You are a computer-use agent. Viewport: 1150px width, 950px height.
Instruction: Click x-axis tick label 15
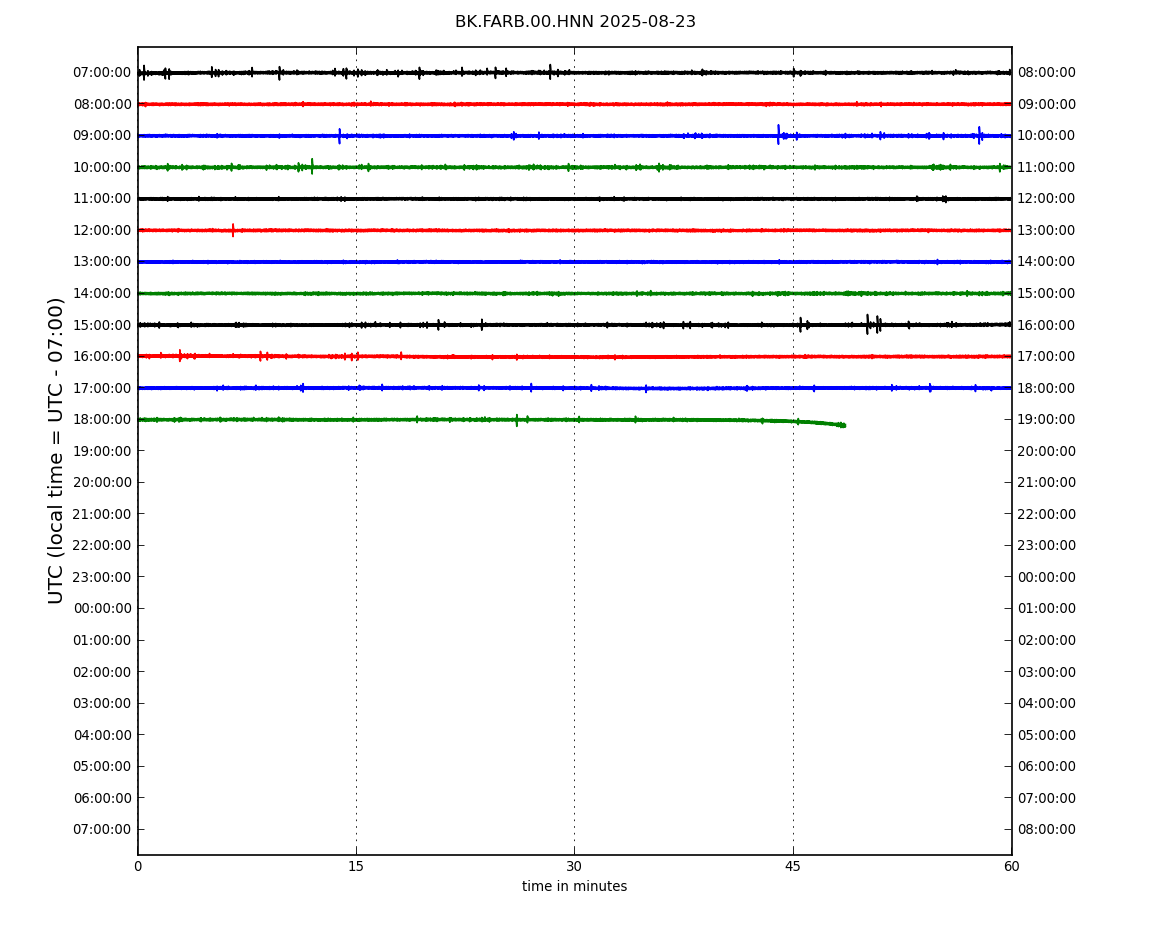356,866
